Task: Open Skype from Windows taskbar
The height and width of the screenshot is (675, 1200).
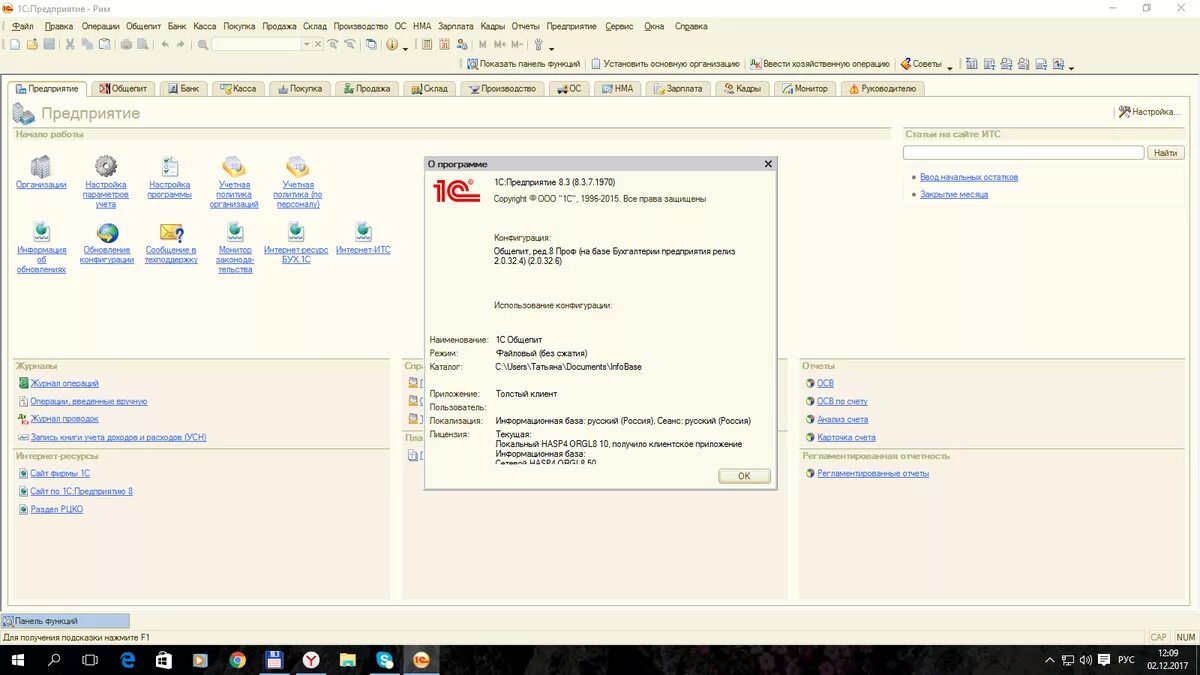Action: (x=385, y=660)
